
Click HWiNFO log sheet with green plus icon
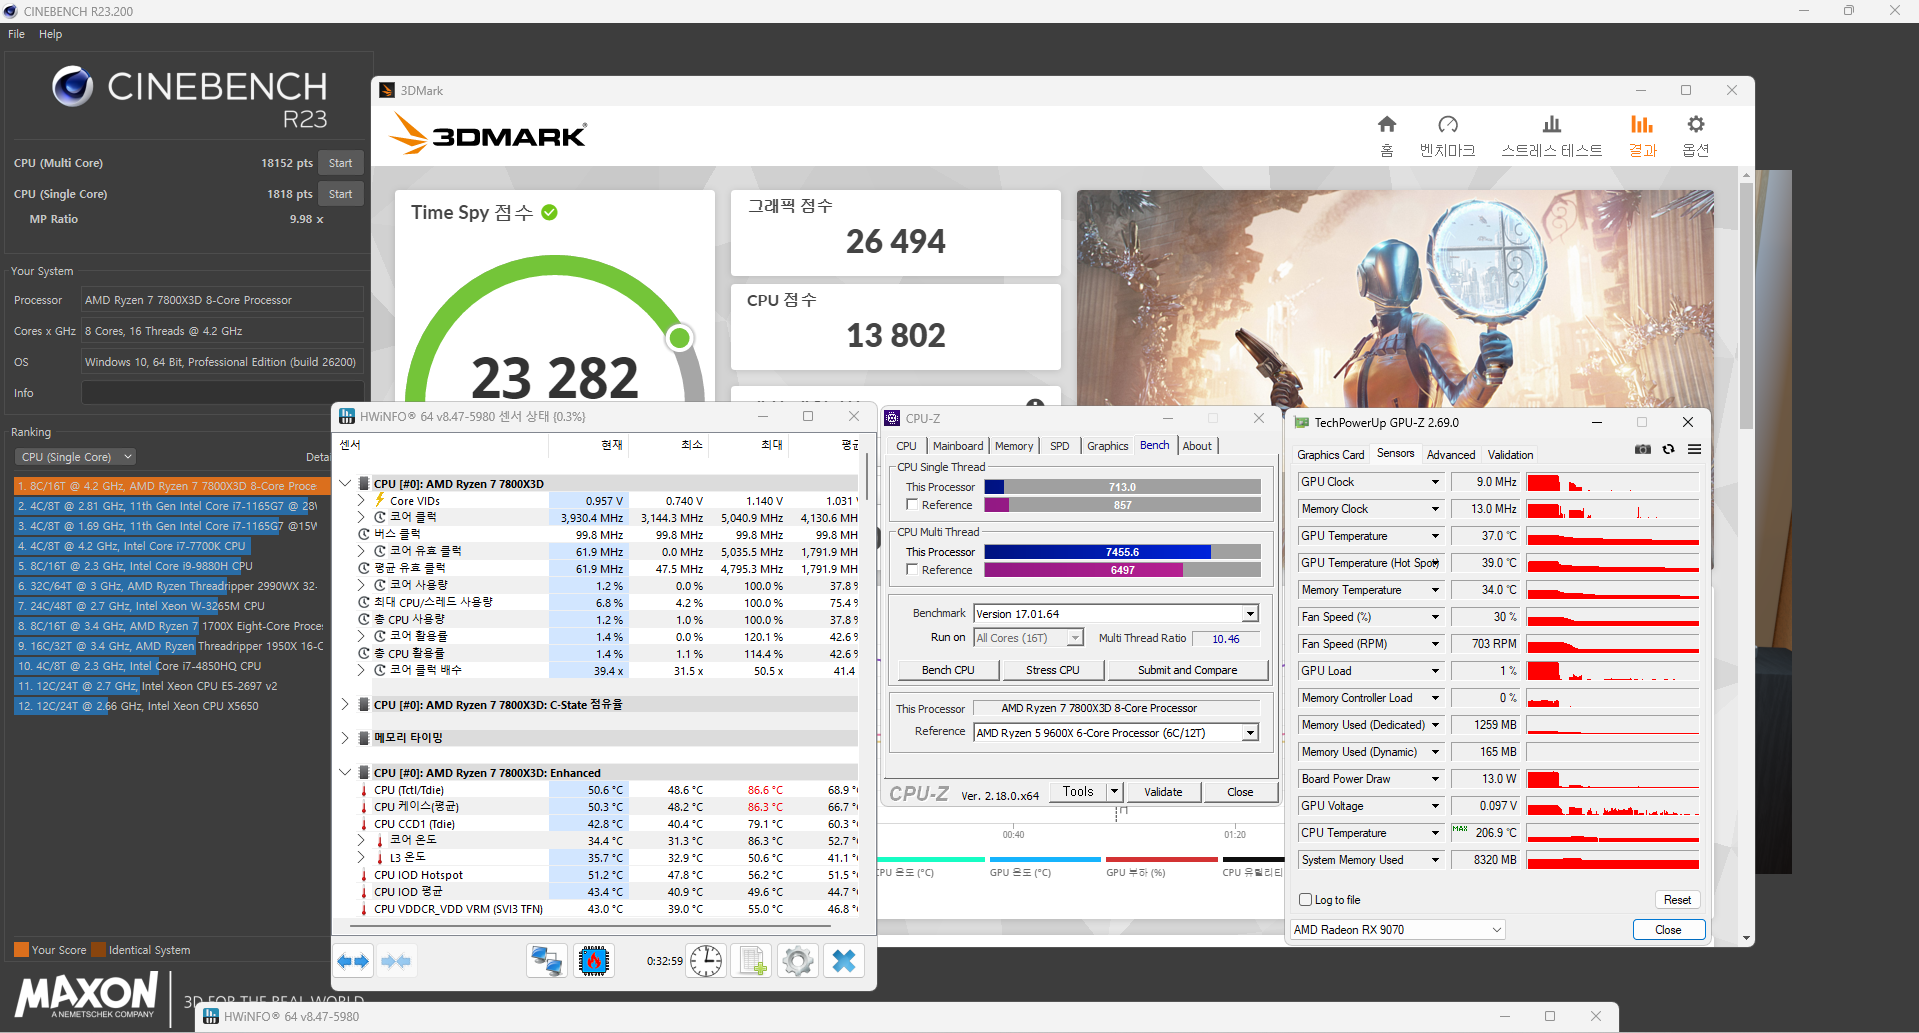point(752,961)
